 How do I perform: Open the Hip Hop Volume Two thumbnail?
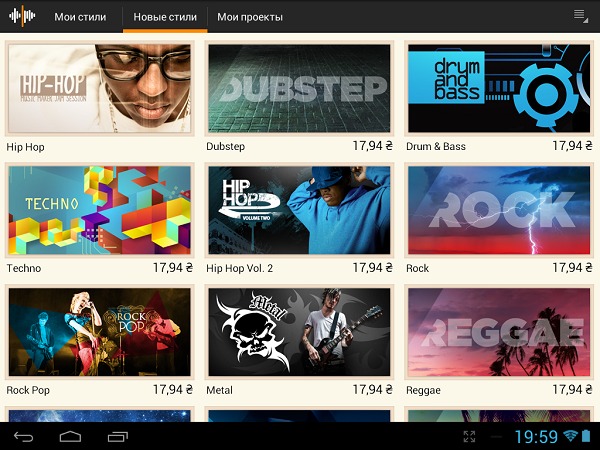[x=299, y=210]
